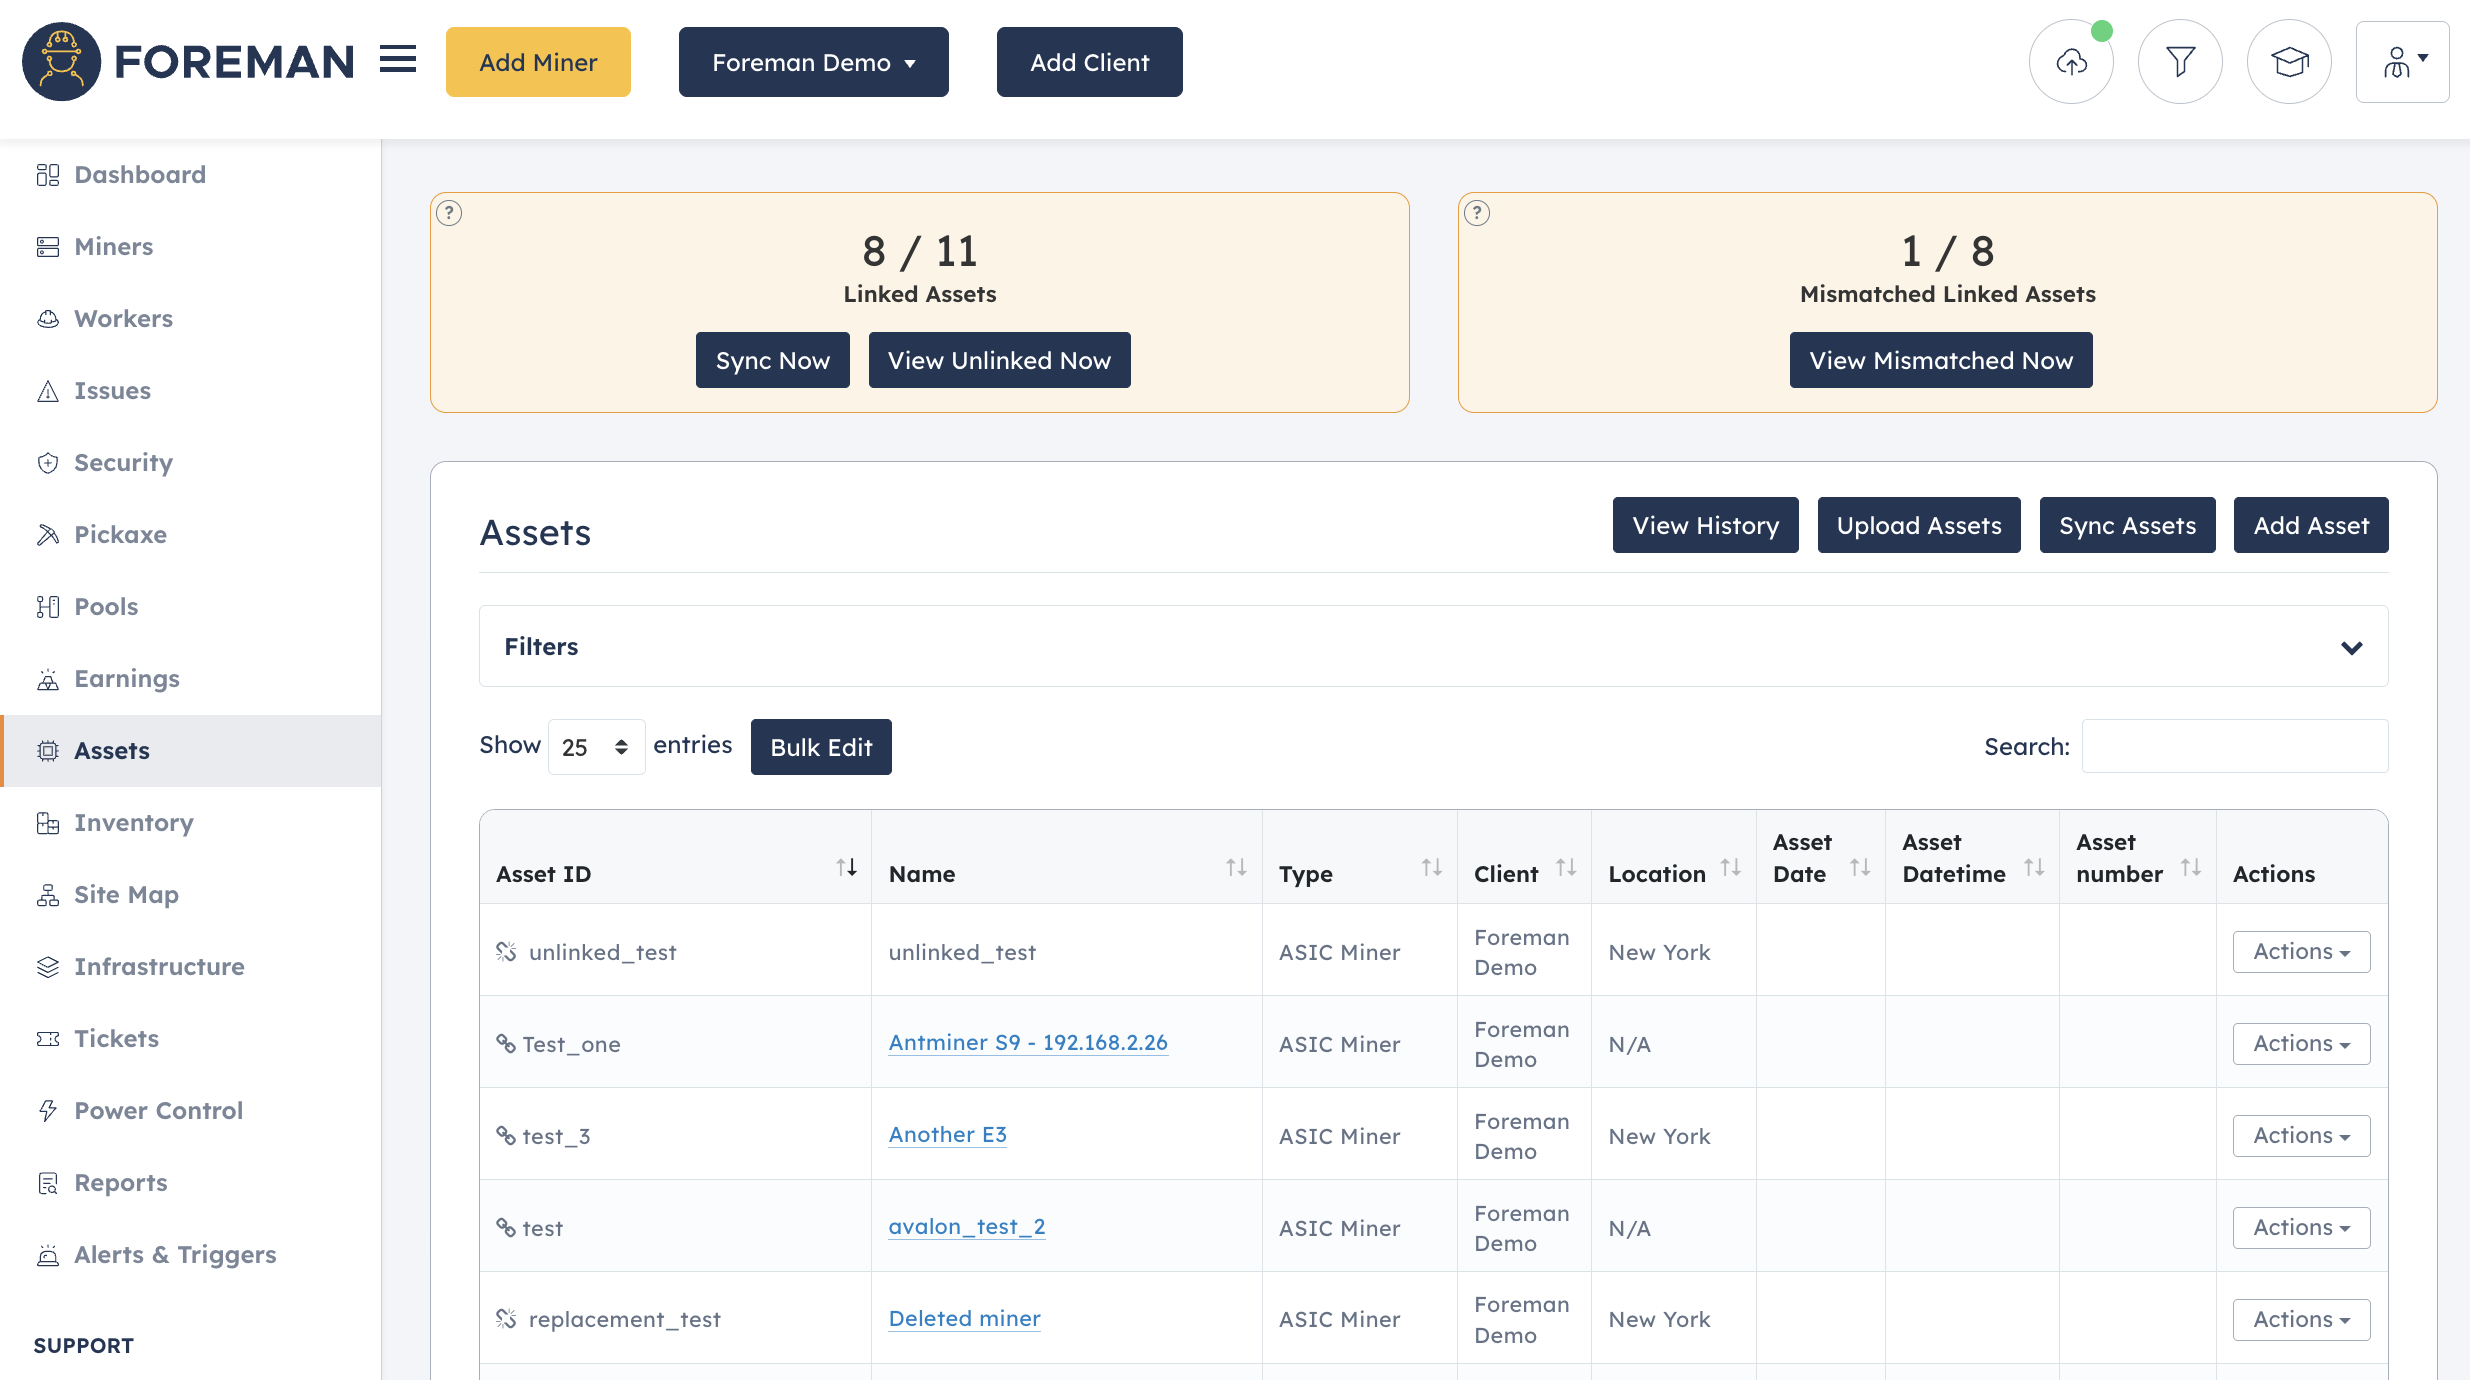
Task: Open Actions dropdown for replacement_test
Action: coord(2301,1320)
